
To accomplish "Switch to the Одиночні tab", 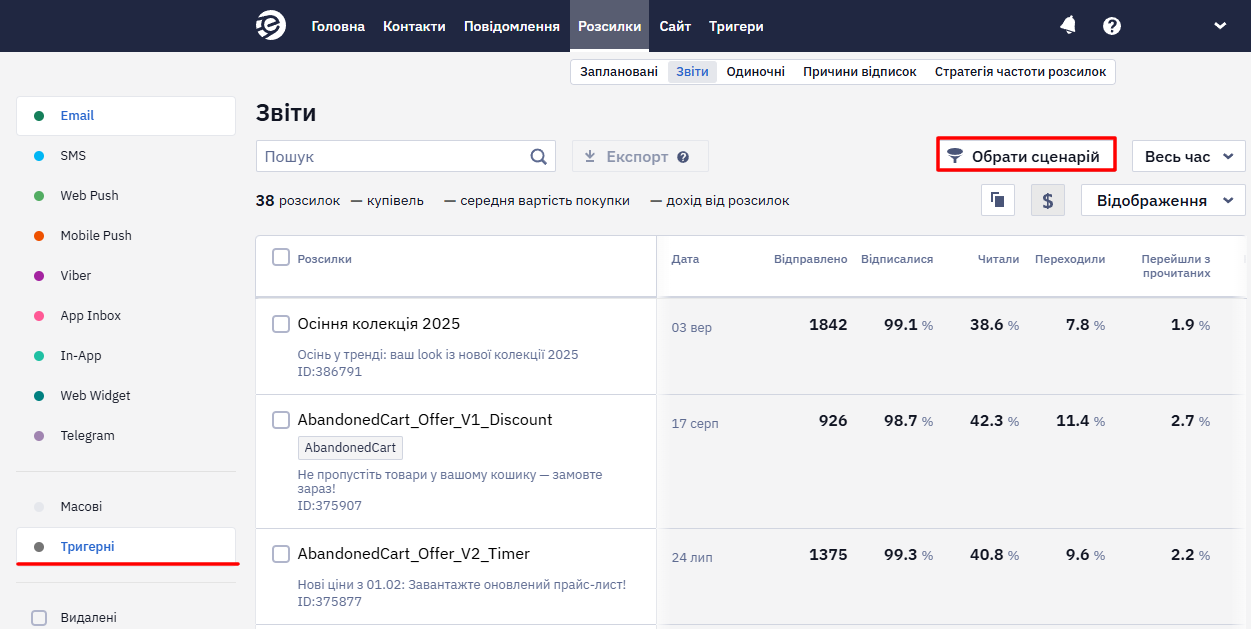I will tap(756, 72).
